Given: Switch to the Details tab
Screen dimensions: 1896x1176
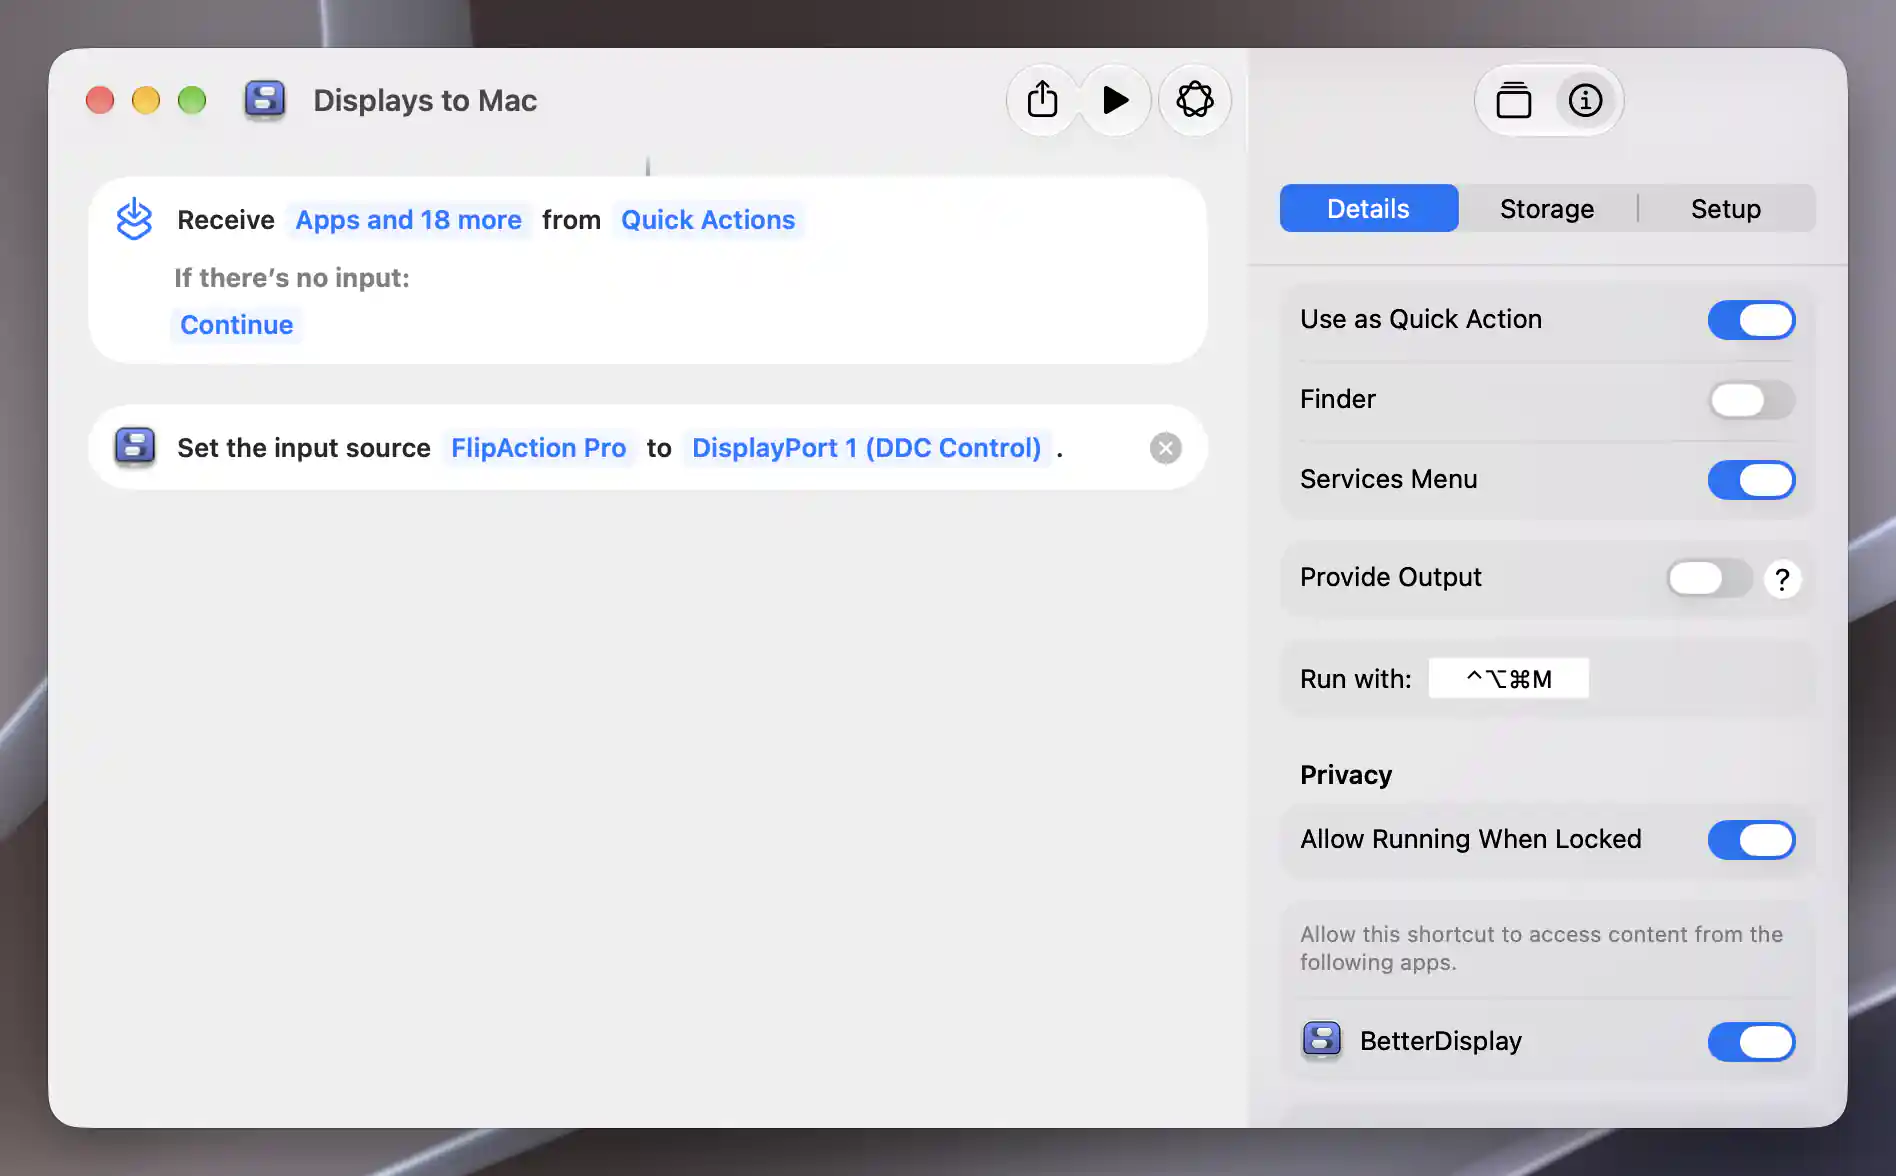Looking at the screenshot, I should [1368, 208].
